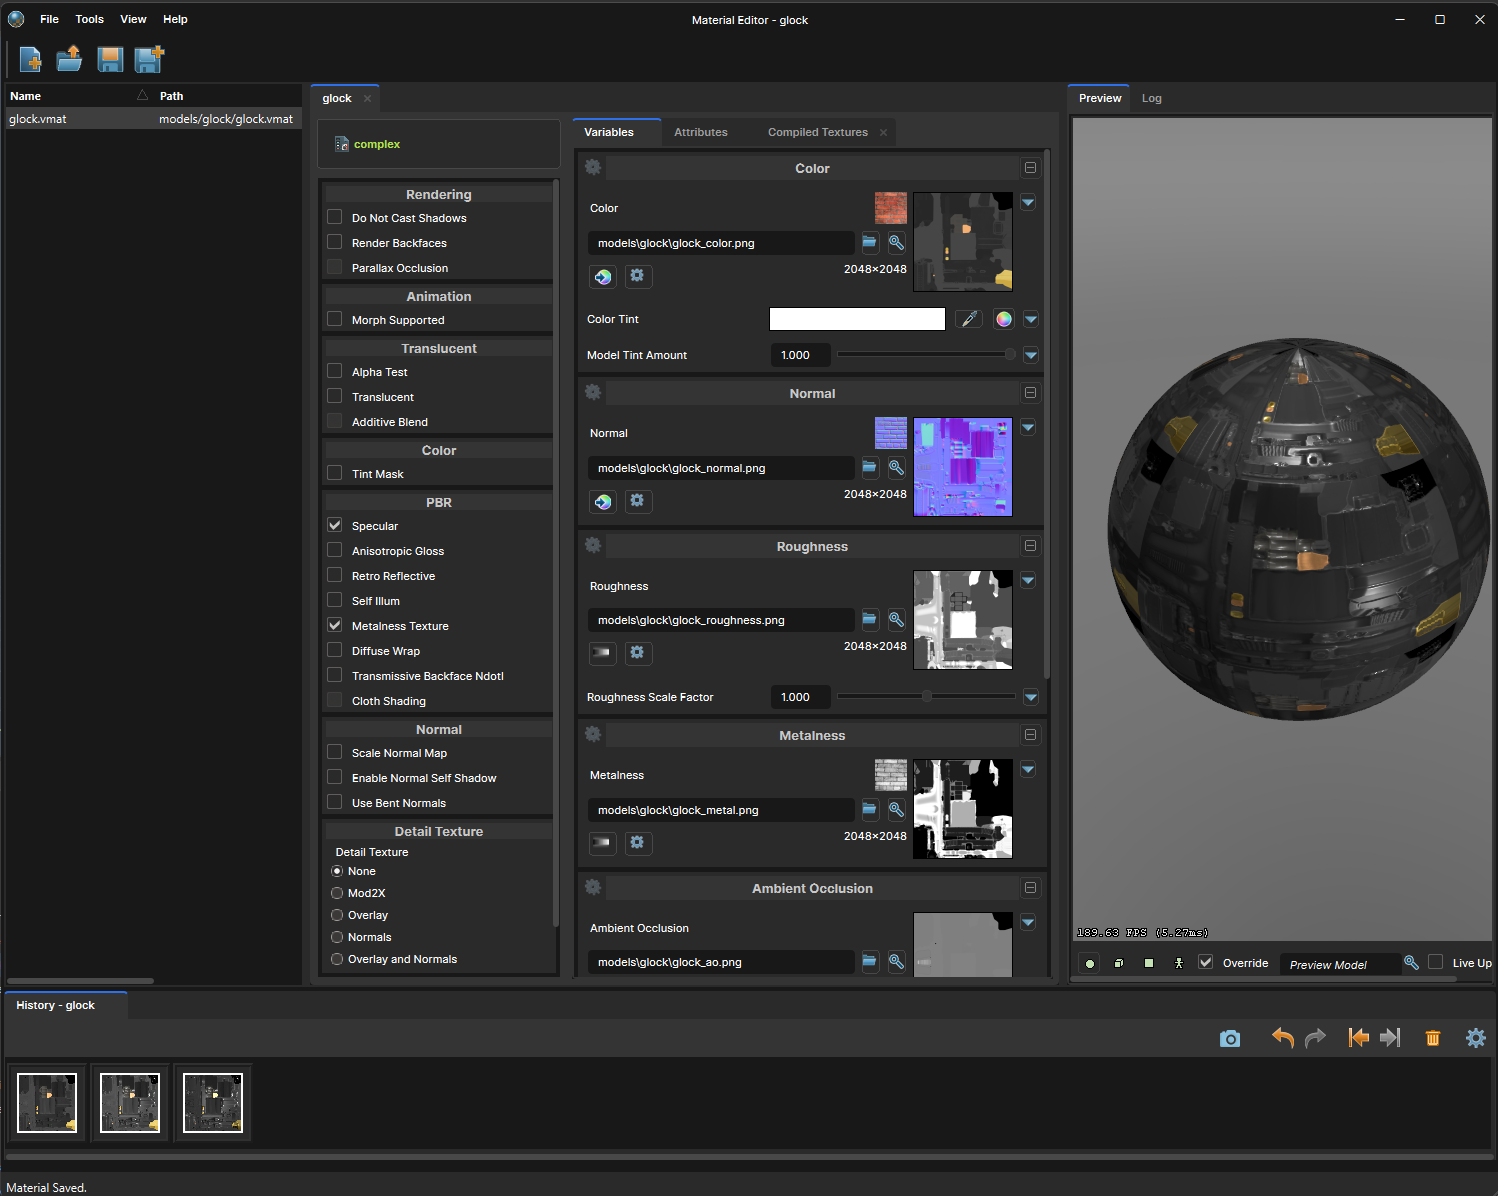Switch preview to model view
Image resolution: width=1498 pixels, height=1196 pixels.
(1177, 962)
